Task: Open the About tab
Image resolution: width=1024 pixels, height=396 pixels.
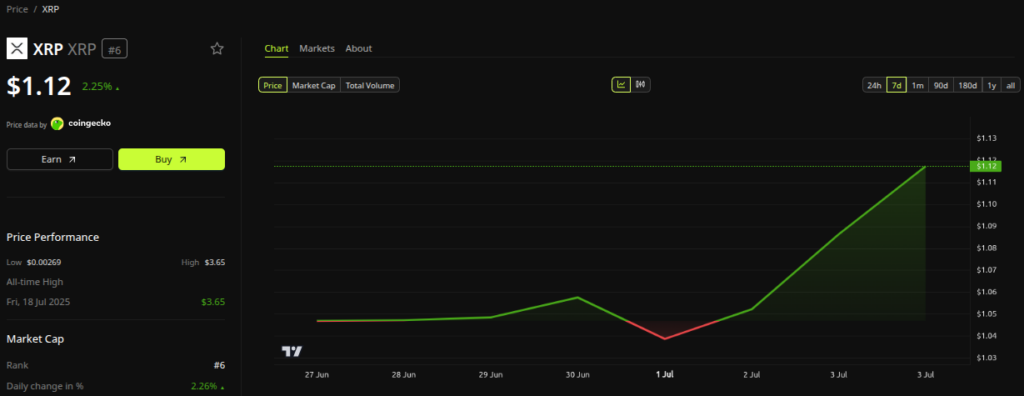Action: tap(359, 48)
